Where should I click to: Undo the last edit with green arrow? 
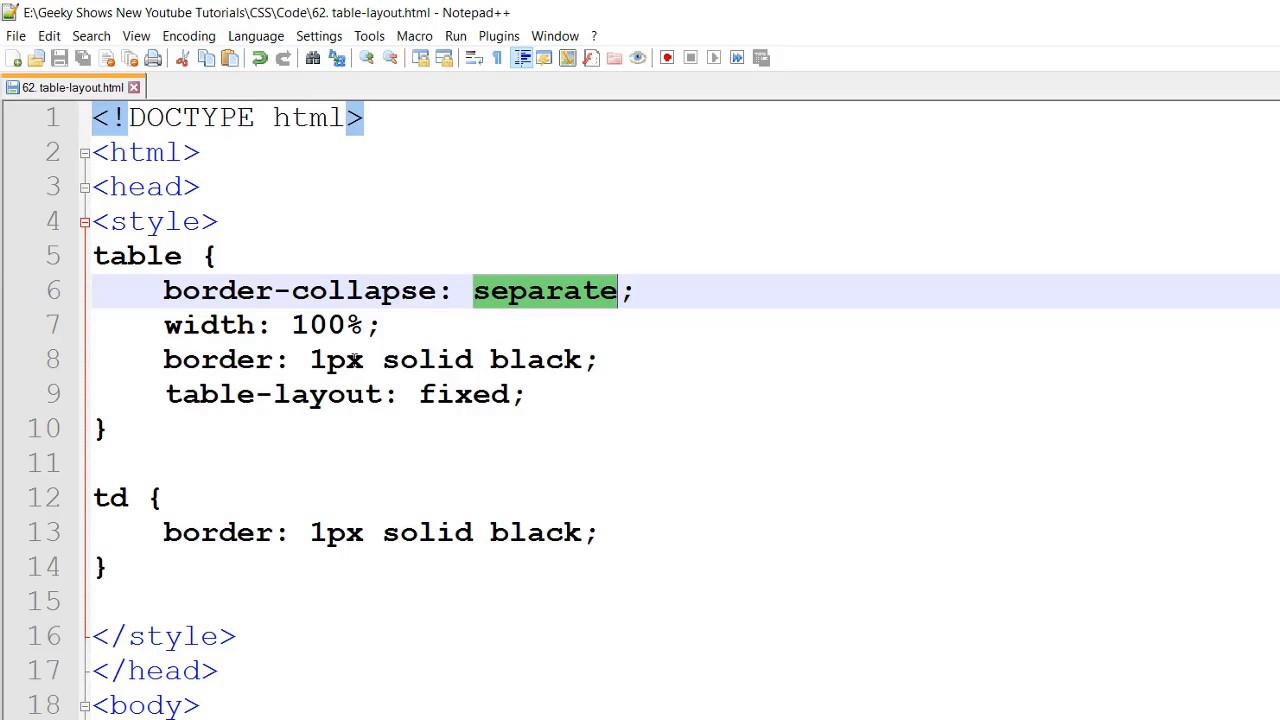[x=259, y=58]
